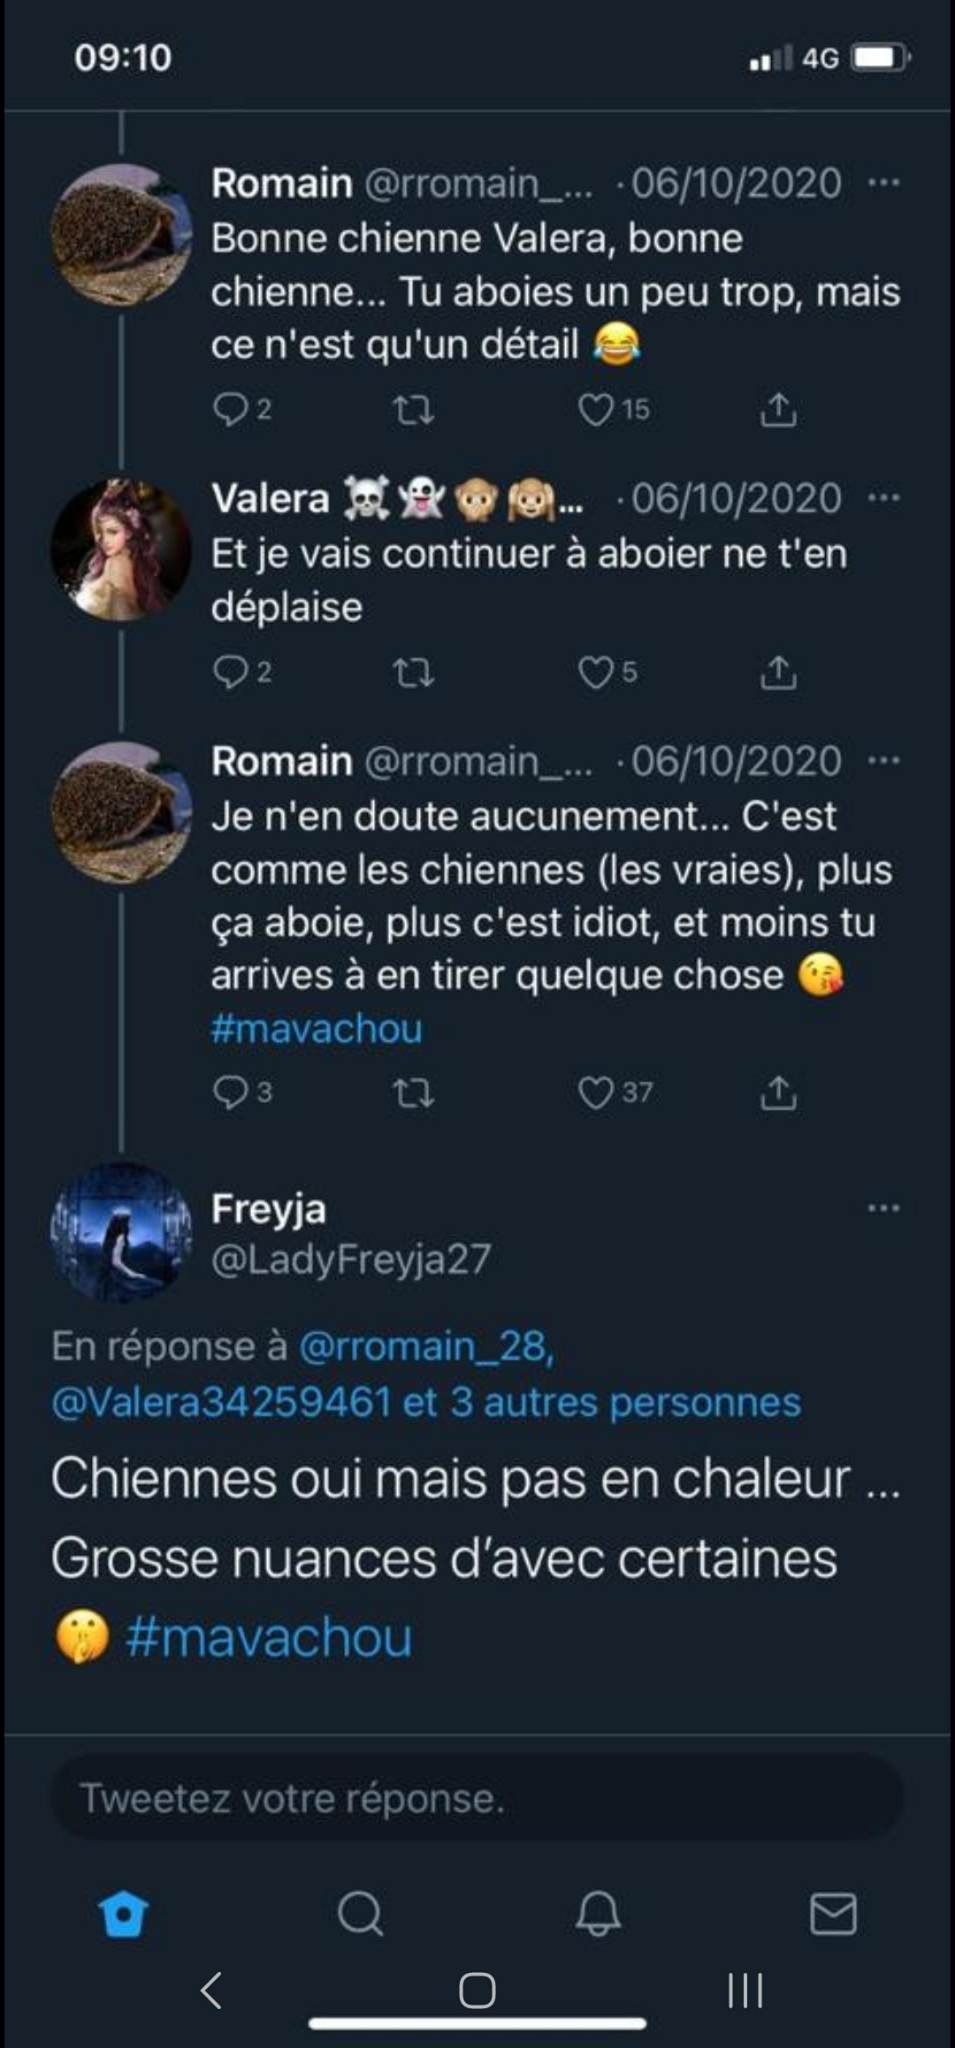Like Romain's tweet with 37 likes

pos(597,1093)
